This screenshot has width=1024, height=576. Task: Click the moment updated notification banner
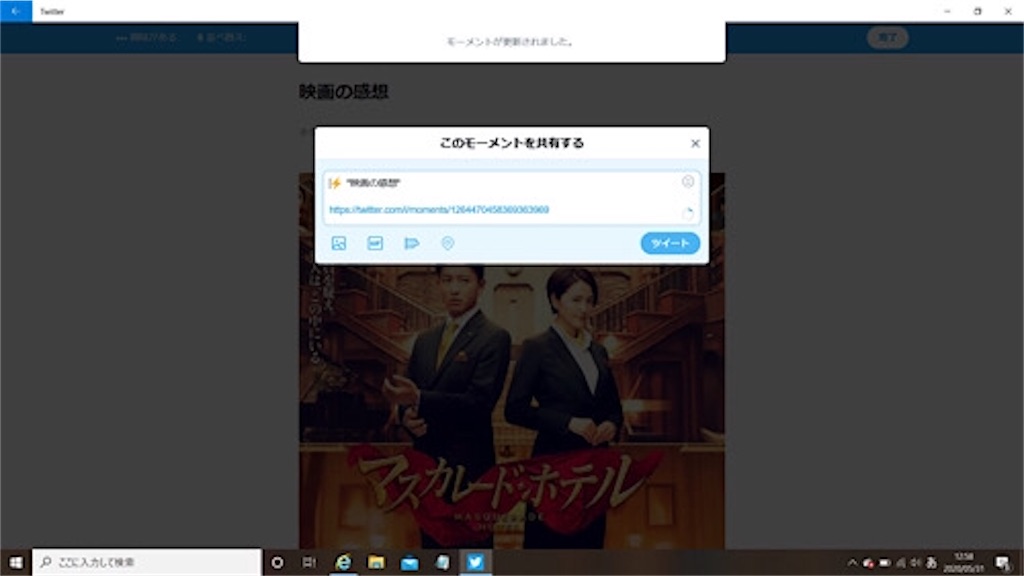(511, 42)
